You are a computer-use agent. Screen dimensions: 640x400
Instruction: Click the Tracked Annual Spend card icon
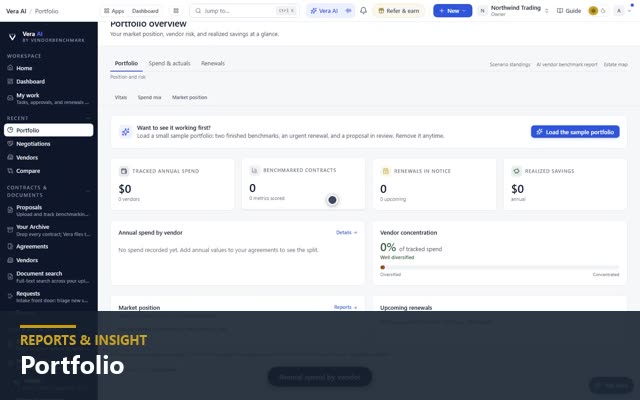[124, 171]
